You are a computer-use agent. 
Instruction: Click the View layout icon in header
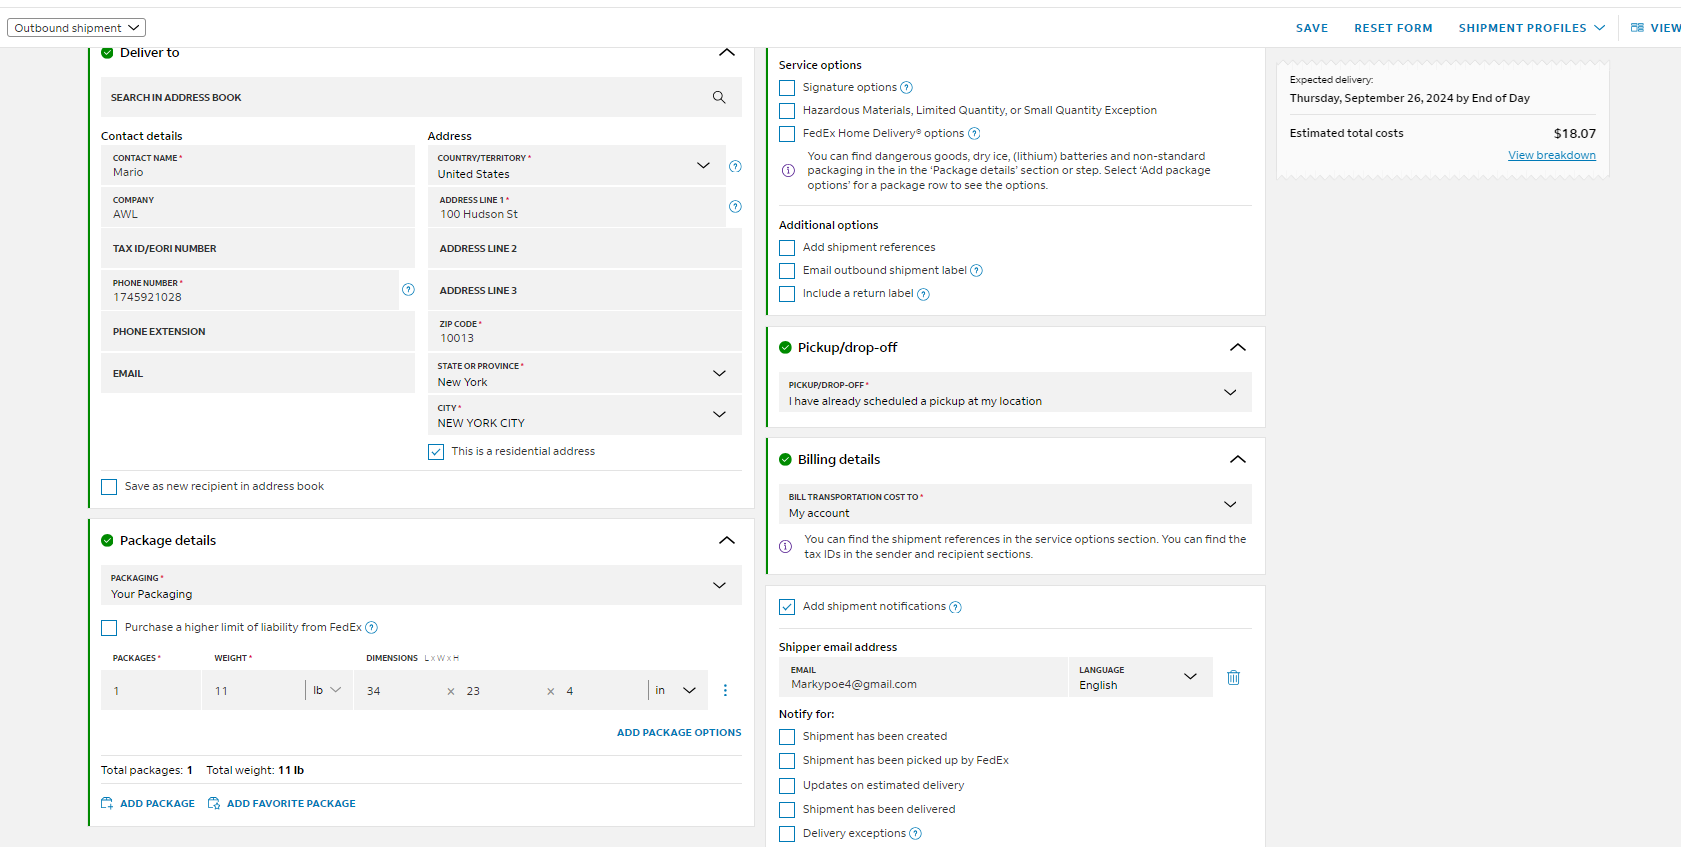pyautogui.click(x=1637, y=27)
